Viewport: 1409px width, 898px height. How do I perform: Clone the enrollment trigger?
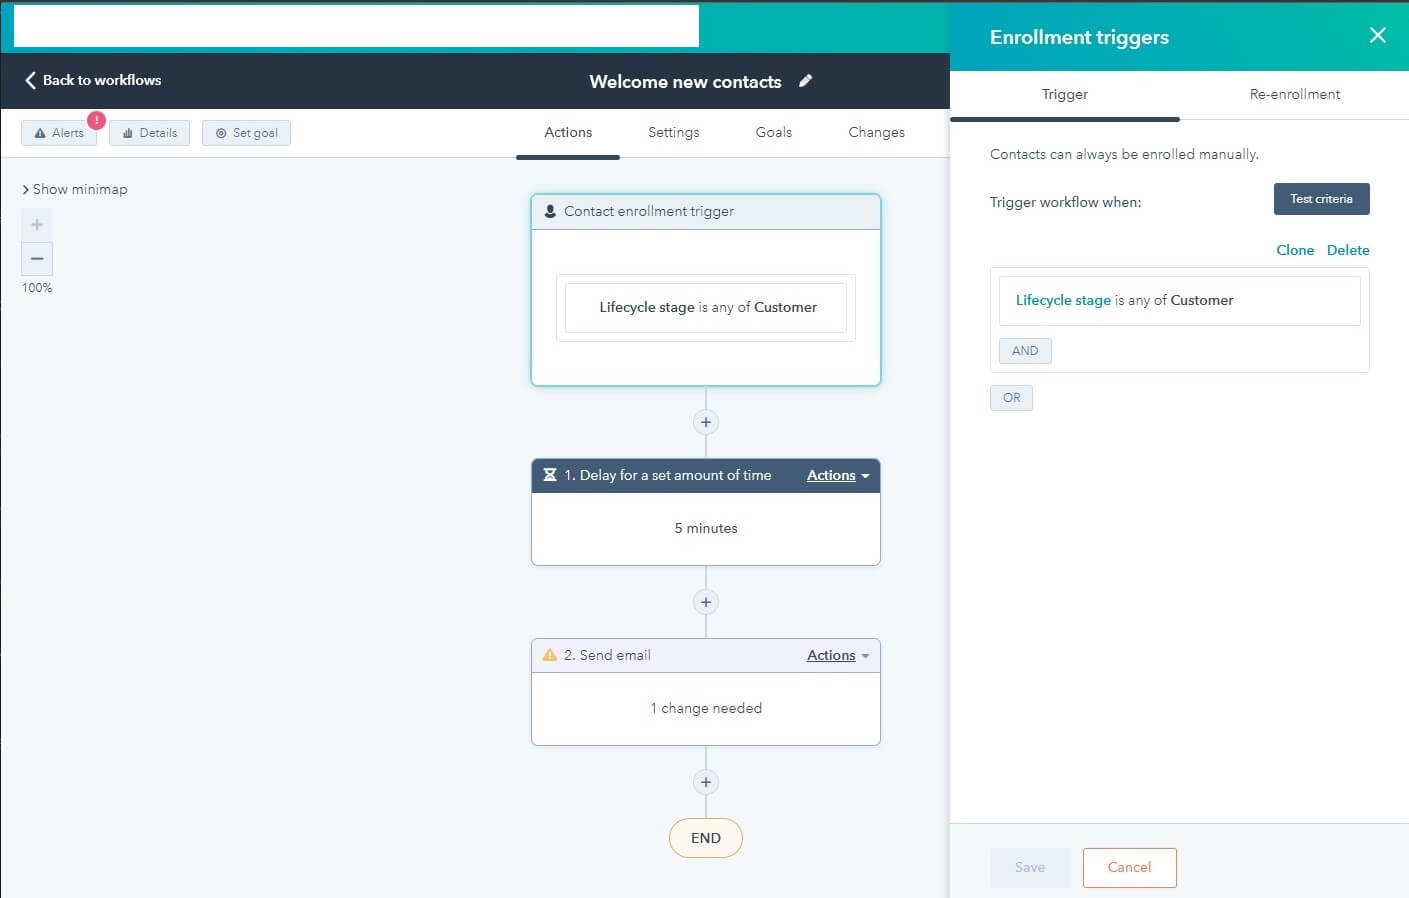coord(1295,250)
